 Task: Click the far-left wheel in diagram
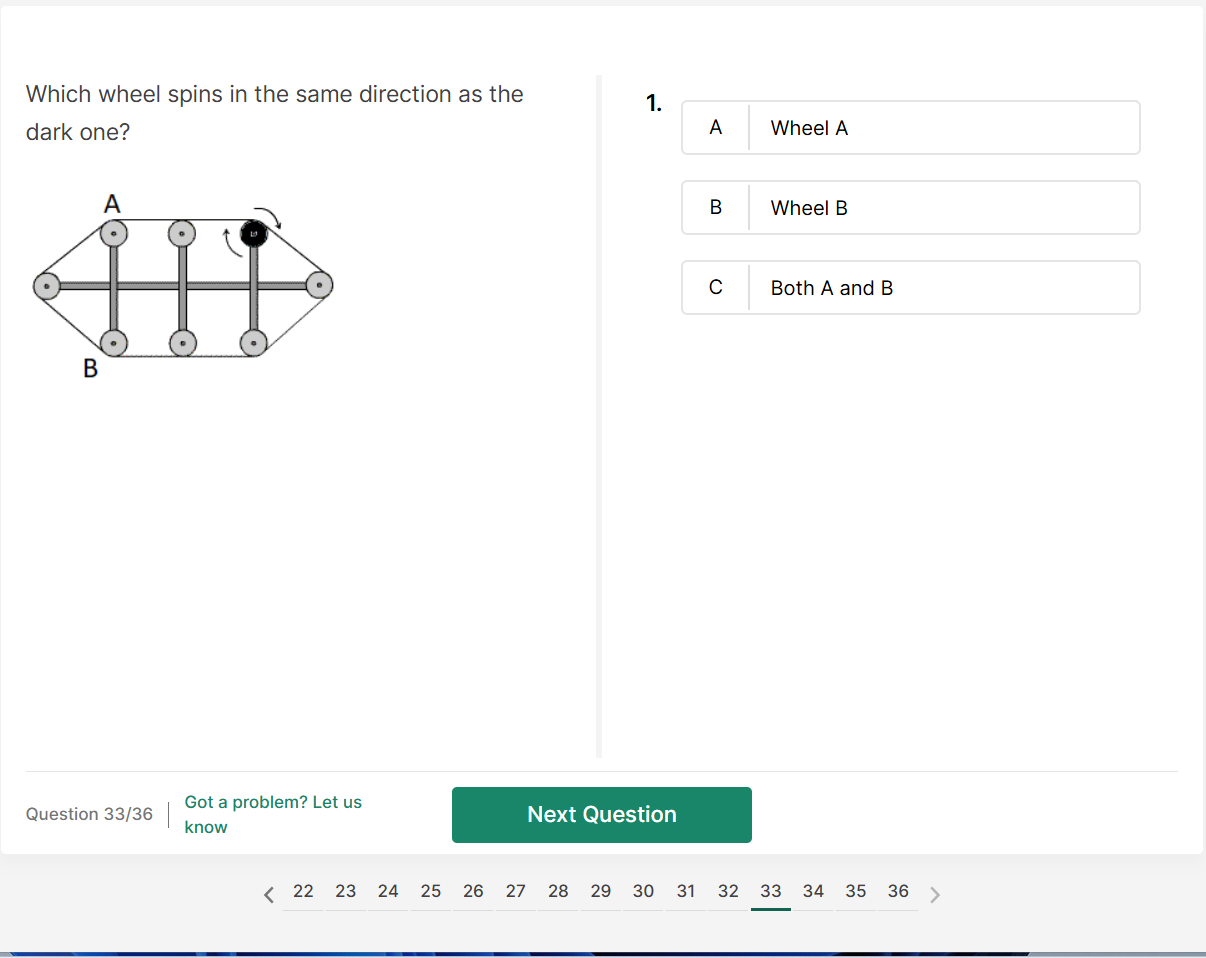pyautogui.click(x=46, y=287)
